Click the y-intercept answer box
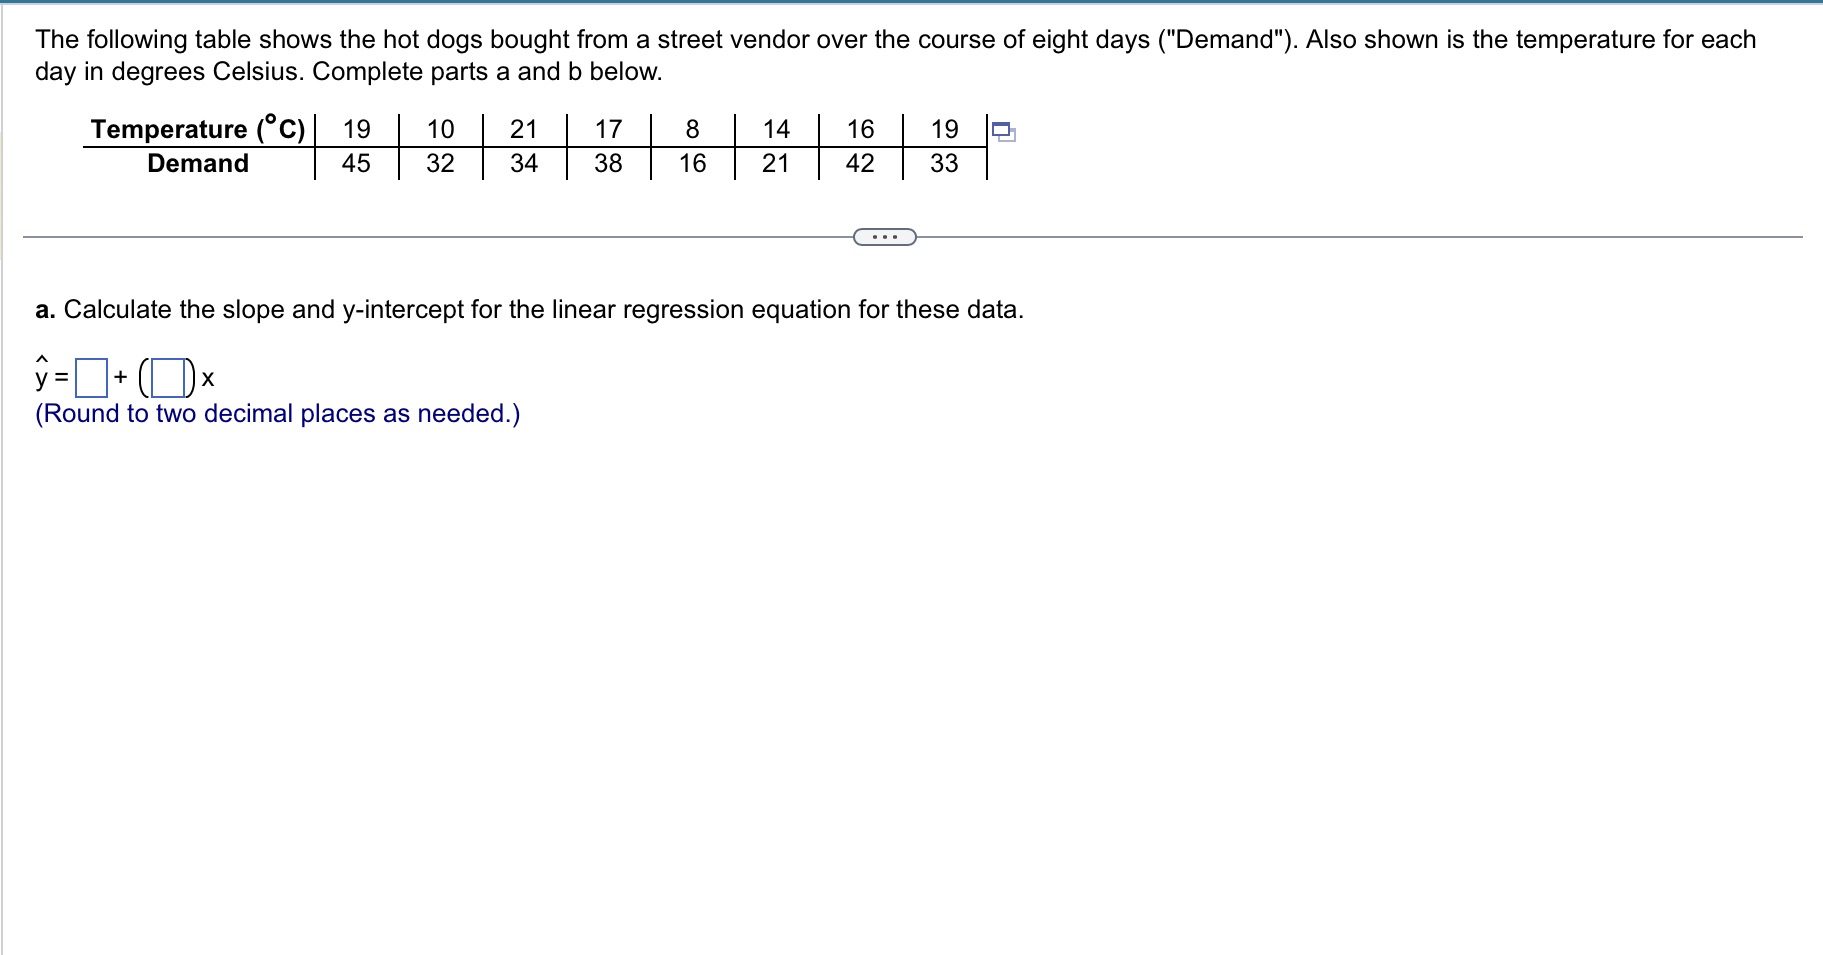Image resolution: width=1823 pixels, height=955 pixels. 91,377
